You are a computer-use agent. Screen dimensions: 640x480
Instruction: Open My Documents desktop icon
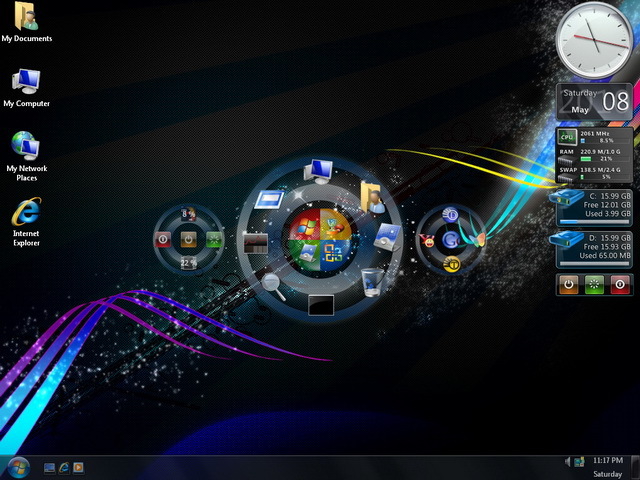[x=27, y=22]
